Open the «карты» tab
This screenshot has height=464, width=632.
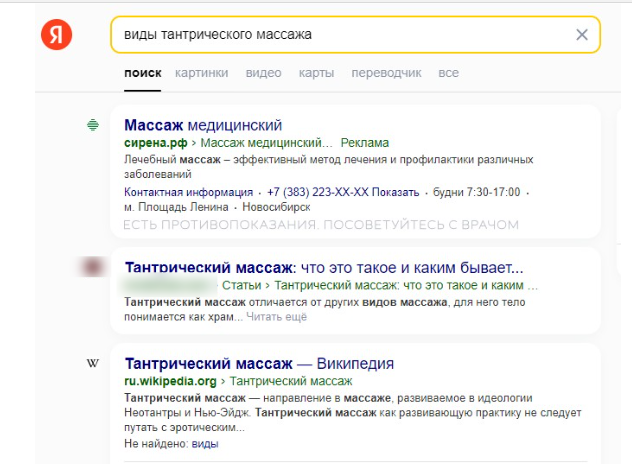[x=316, y=73]
